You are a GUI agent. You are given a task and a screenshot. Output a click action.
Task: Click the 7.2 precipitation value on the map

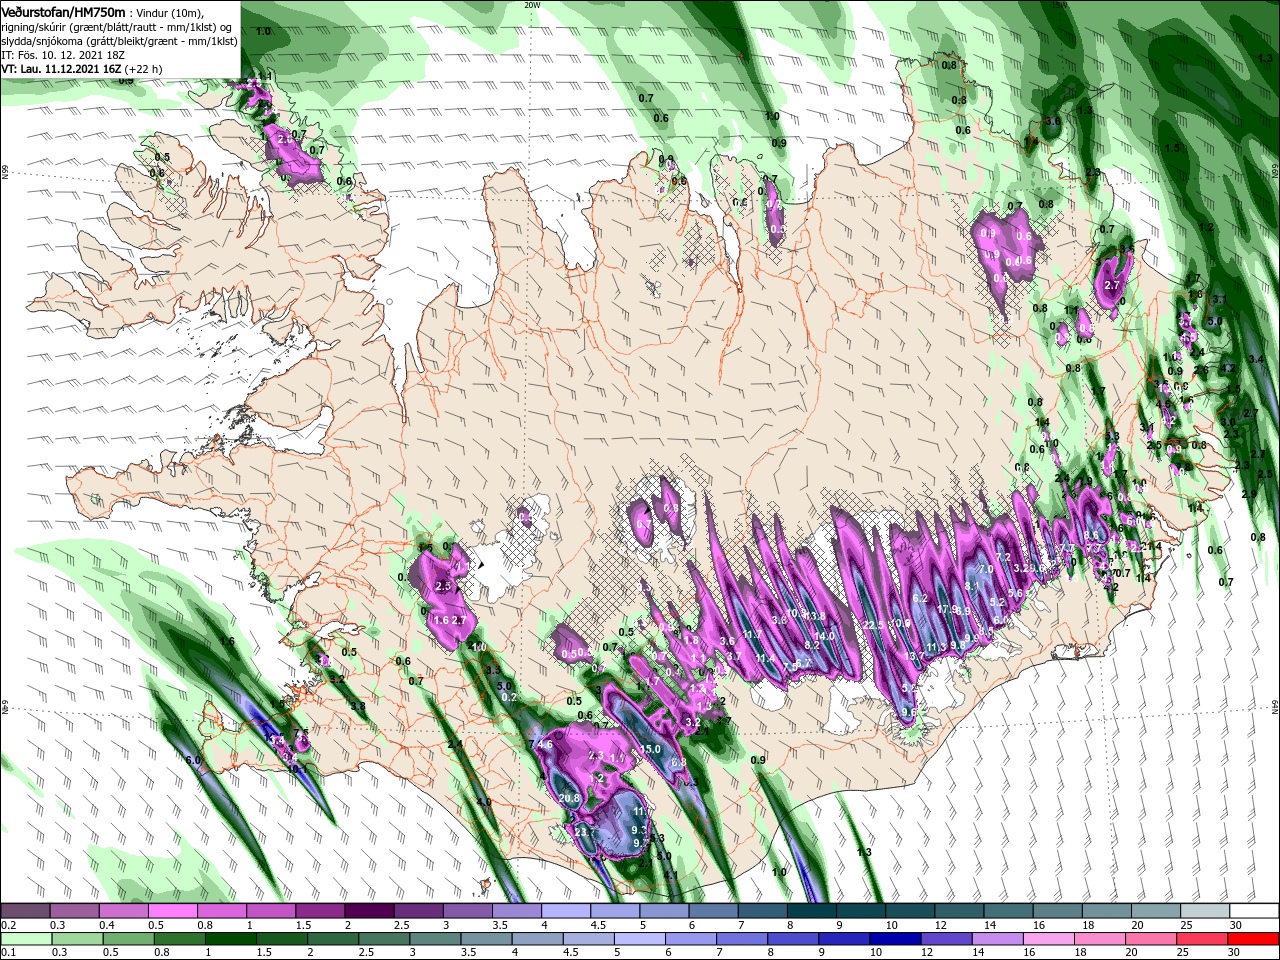[1004, 557]
